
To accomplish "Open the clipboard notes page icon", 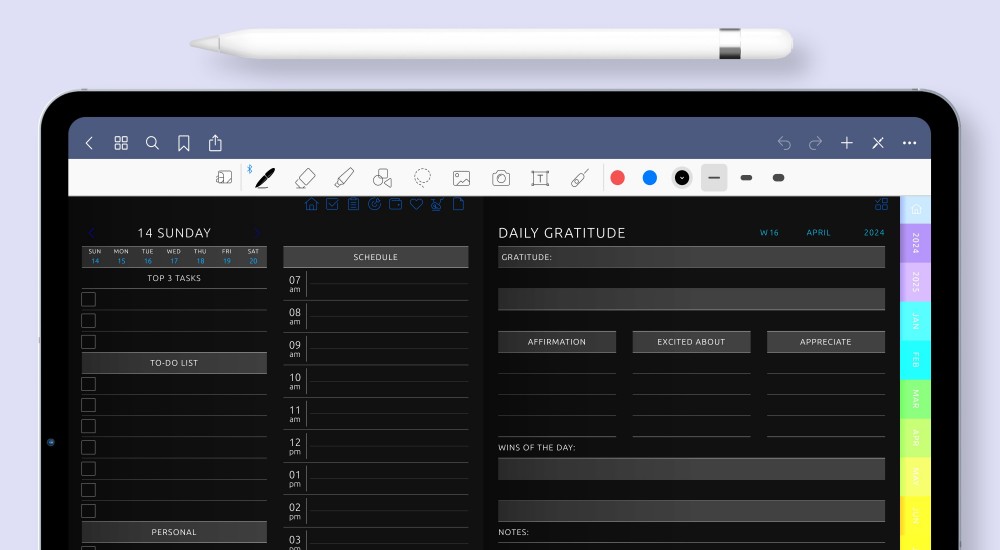I will [x=353, y=204].
